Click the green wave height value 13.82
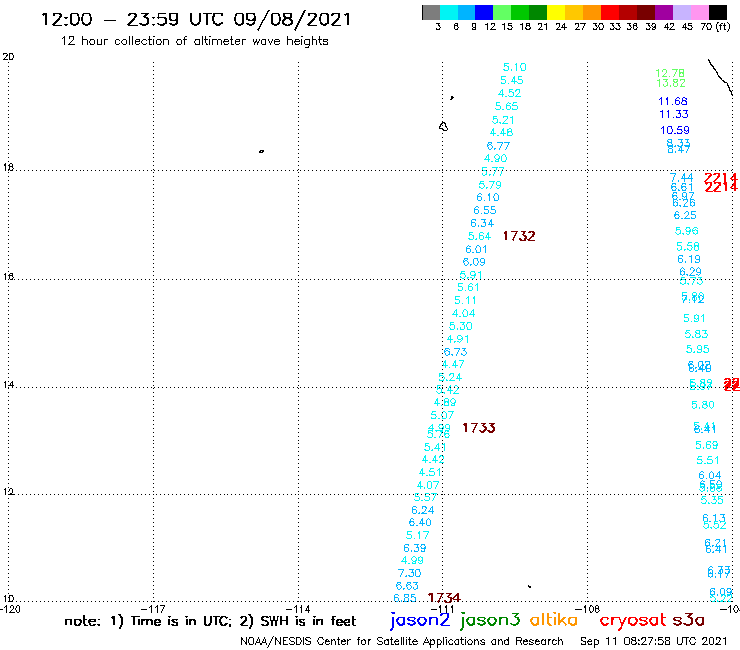This screenshot has width=740, height=650. point(670,83)
